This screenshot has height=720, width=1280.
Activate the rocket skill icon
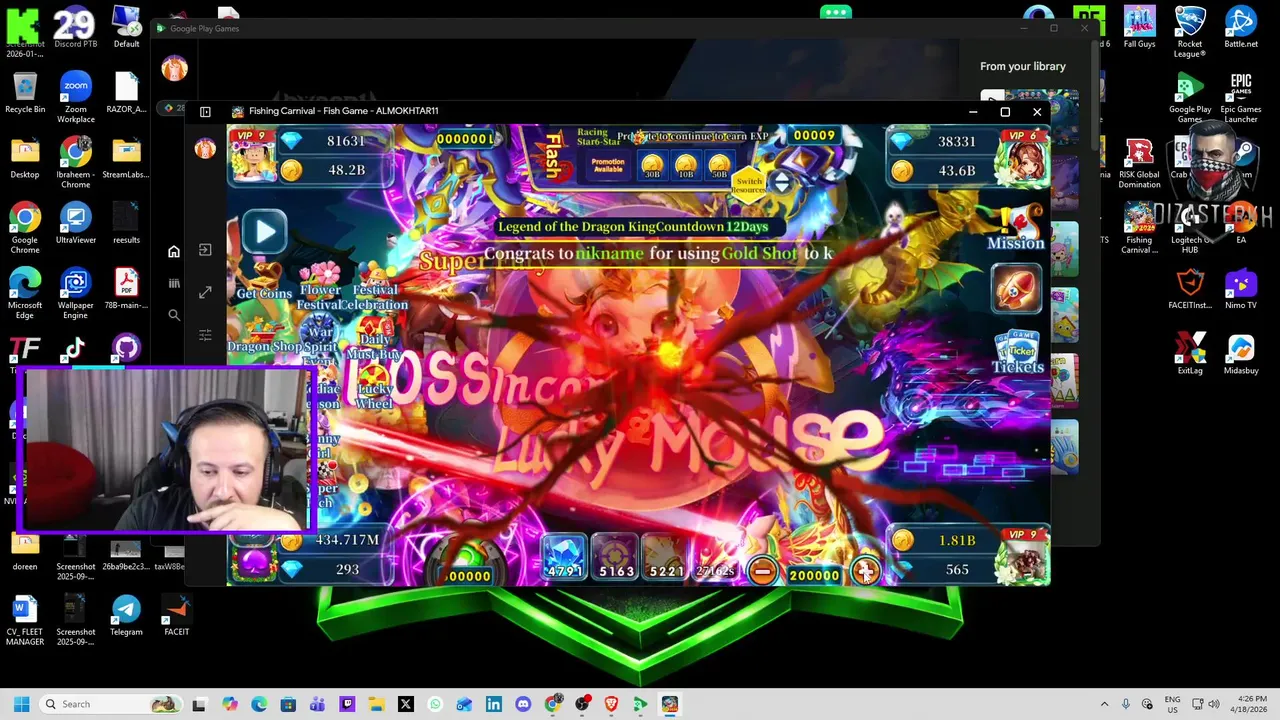1016,287
